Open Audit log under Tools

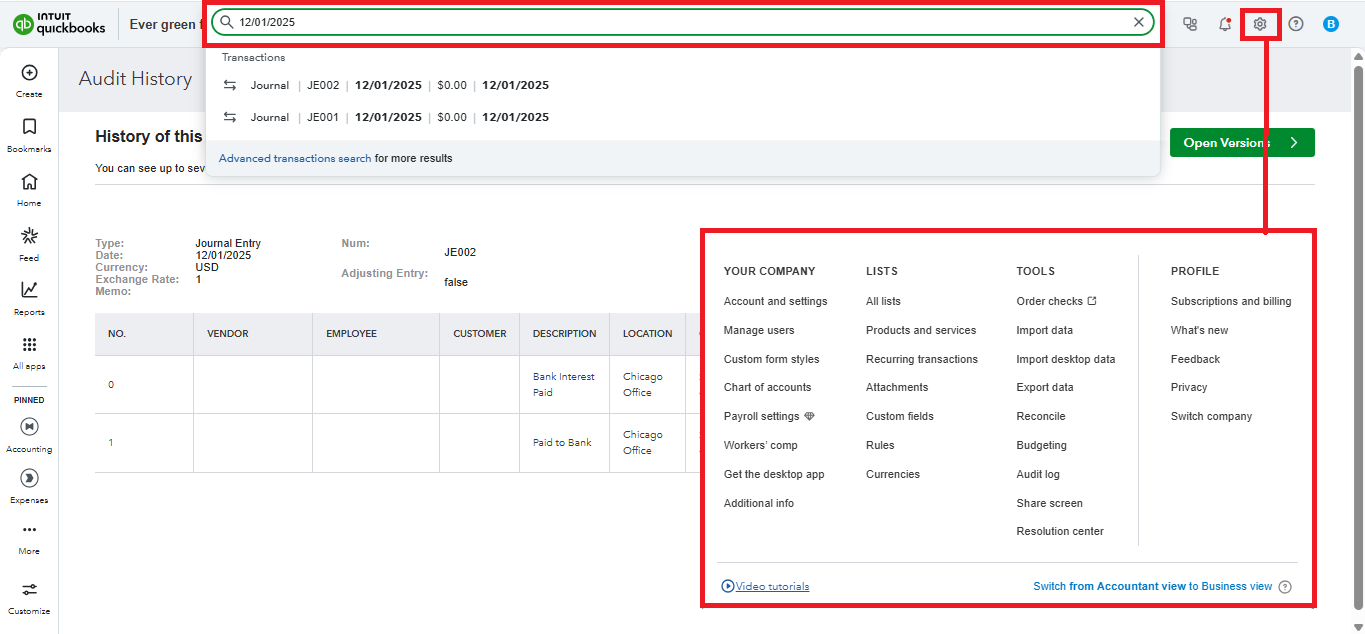coord(1038,475)
